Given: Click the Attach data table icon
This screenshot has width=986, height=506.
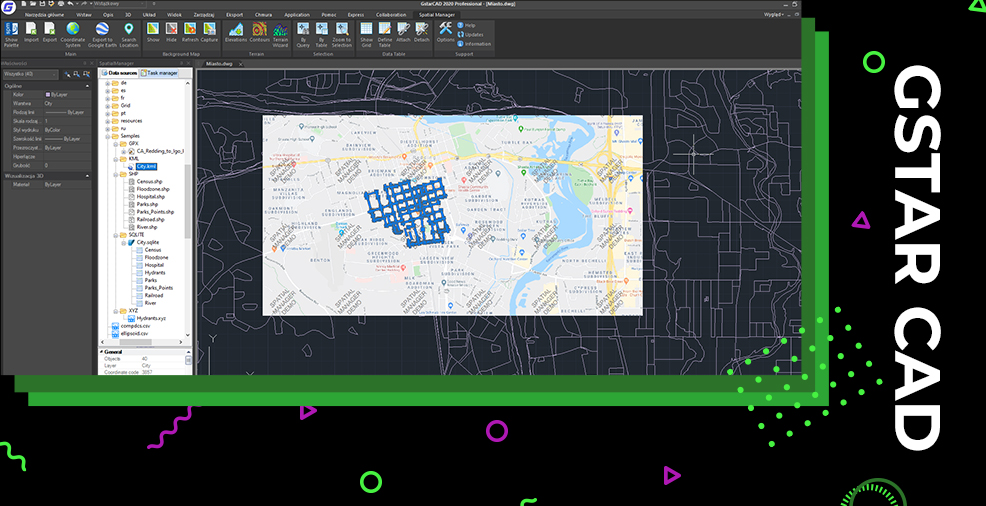Looking at the screenshot, I should tap(403, 33).
